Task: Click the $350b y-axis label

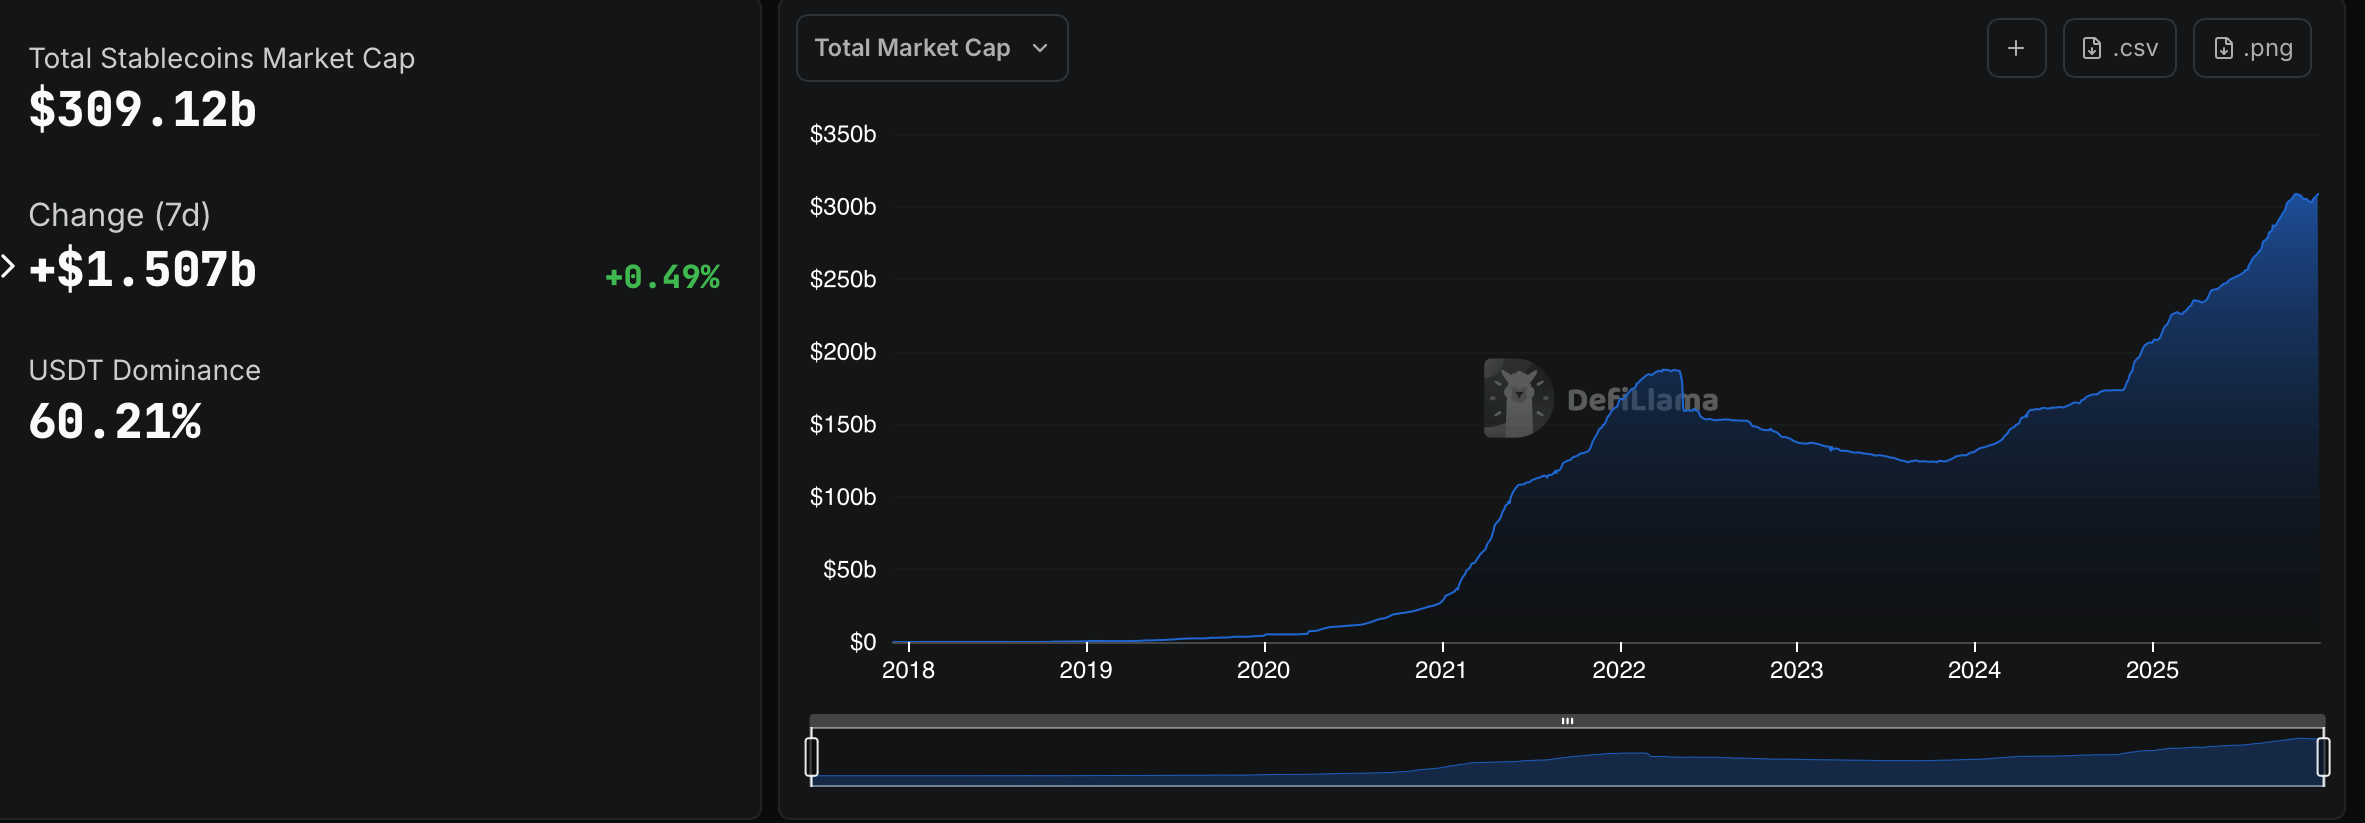Action: coord(842,134)
